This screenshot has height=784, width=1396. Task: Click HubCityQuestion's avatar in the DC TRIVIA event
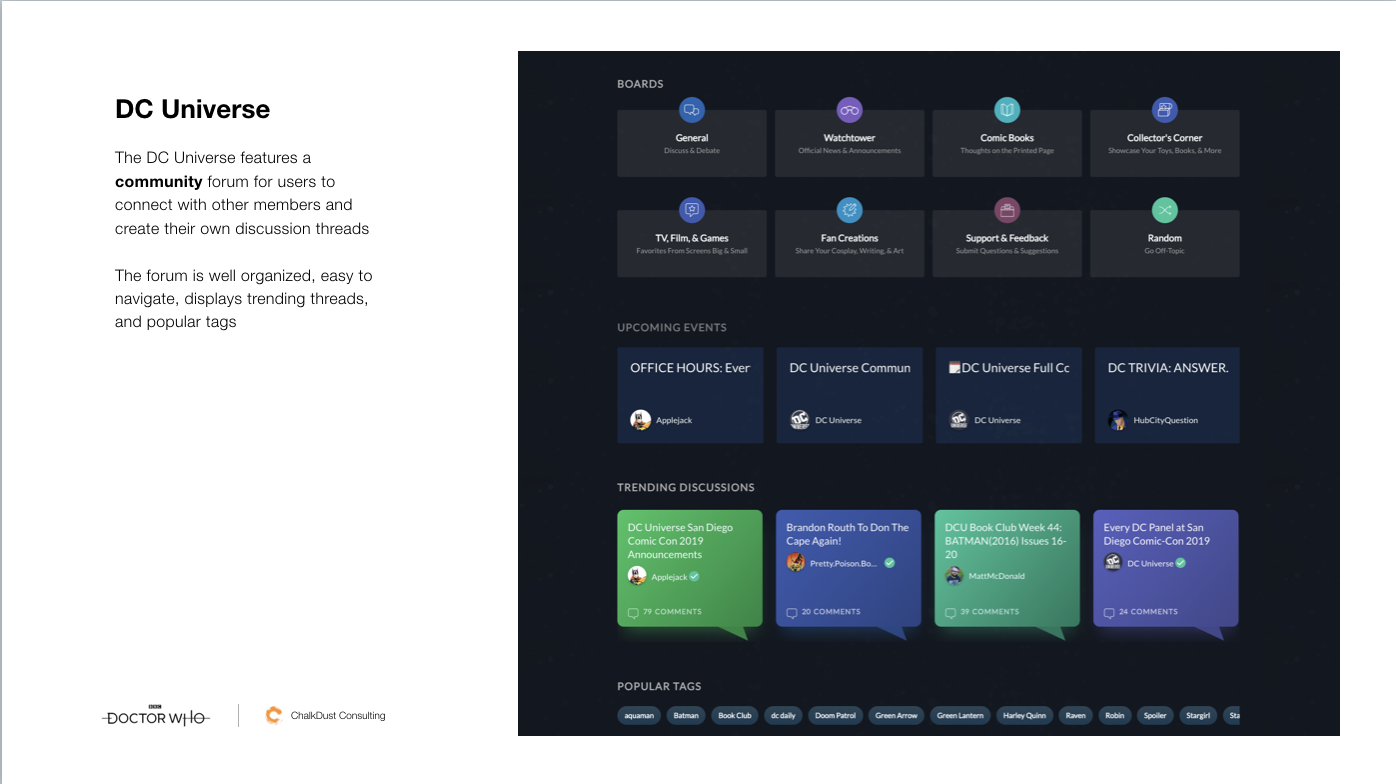click(x=1118, y=420)
